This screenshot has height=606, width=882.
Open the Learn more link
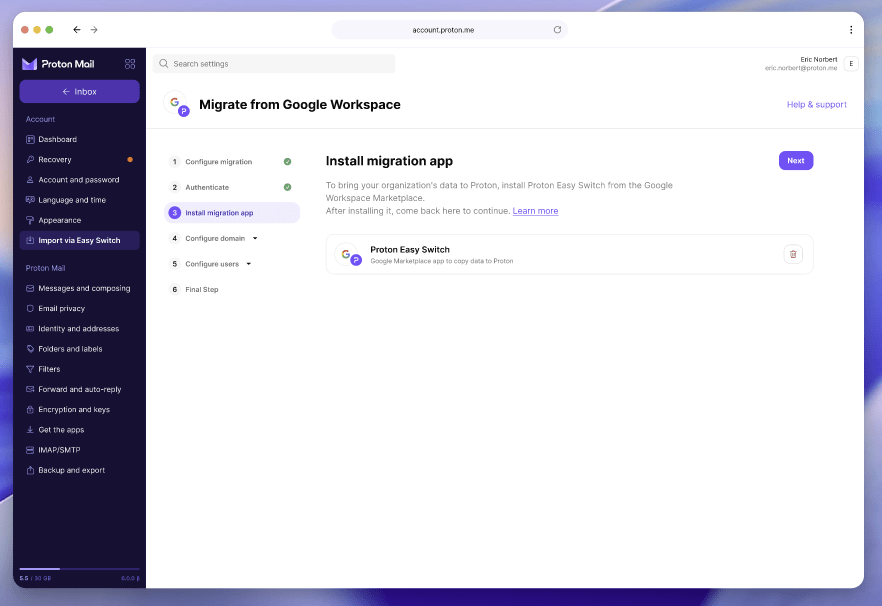tap(535, 211)
